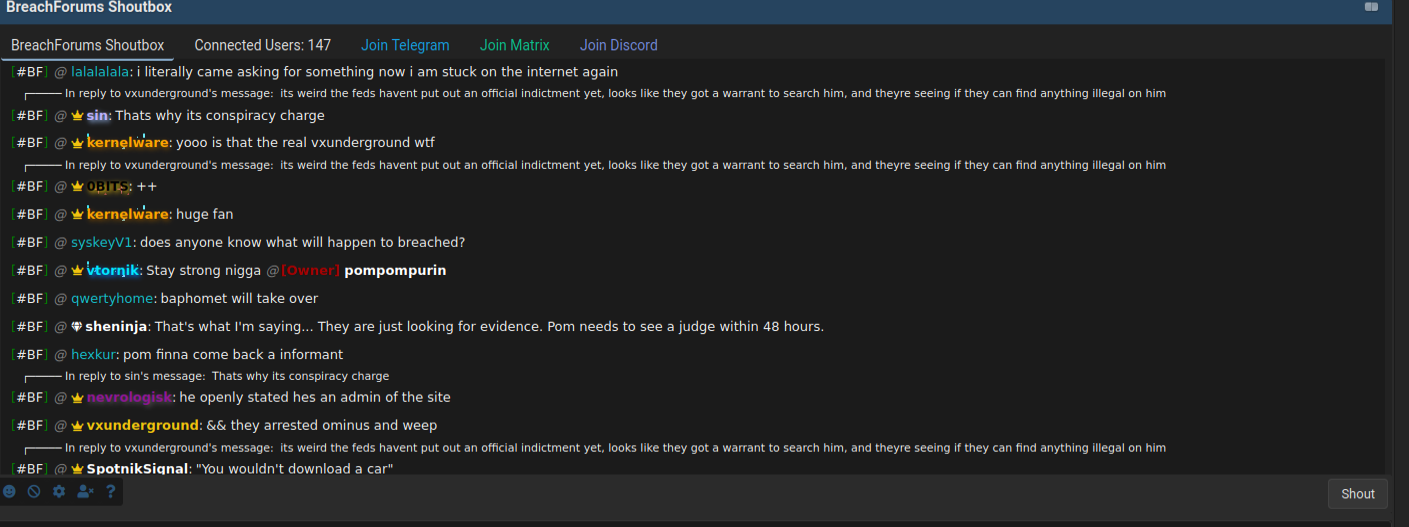Open vtornik's username link

[x=112, y=271]
